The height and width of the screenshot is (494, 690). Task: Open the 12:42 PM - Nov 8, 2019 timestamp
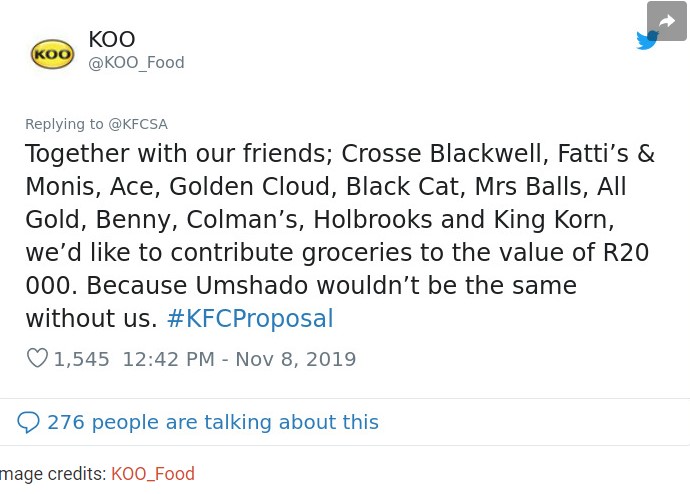click(239, 359)
